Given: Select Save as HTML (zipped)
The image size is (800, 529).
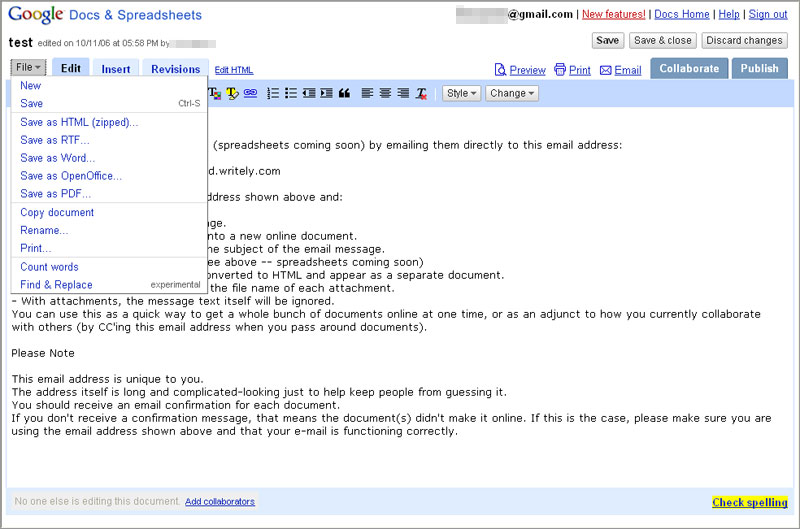Looking at the screenshot, I should point(109,122).
